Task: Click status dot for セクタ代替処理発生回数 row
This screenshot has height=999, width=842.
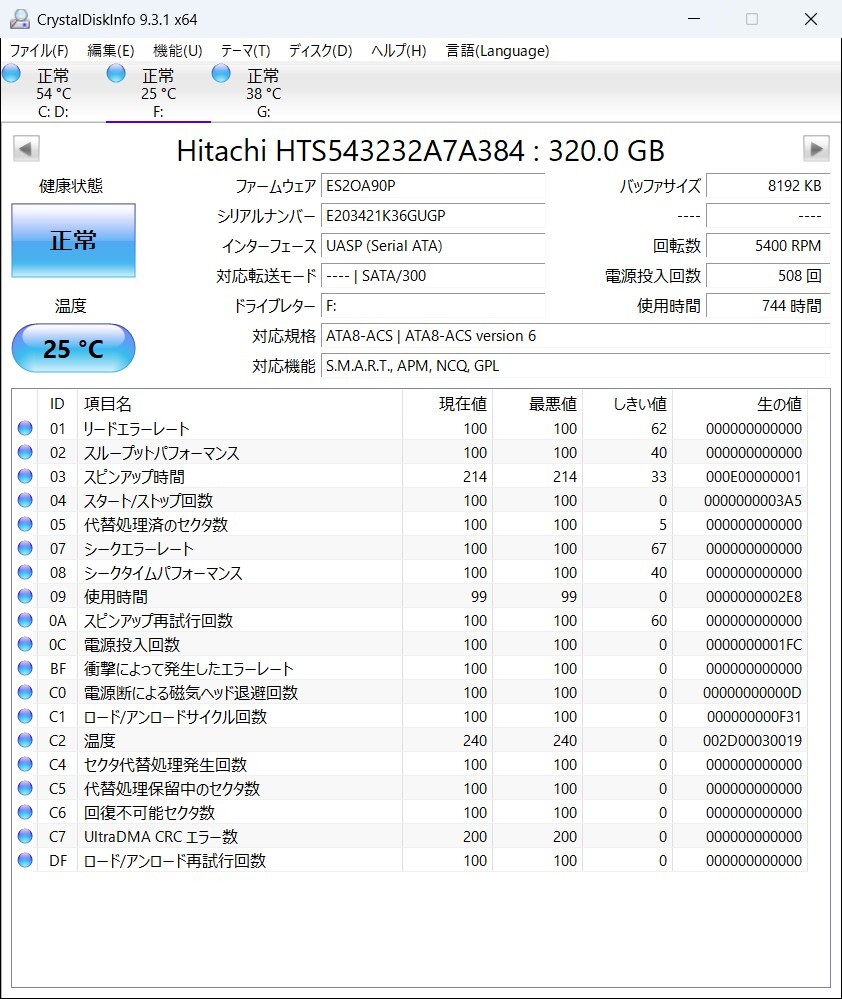Action: [x=25, y=764]
